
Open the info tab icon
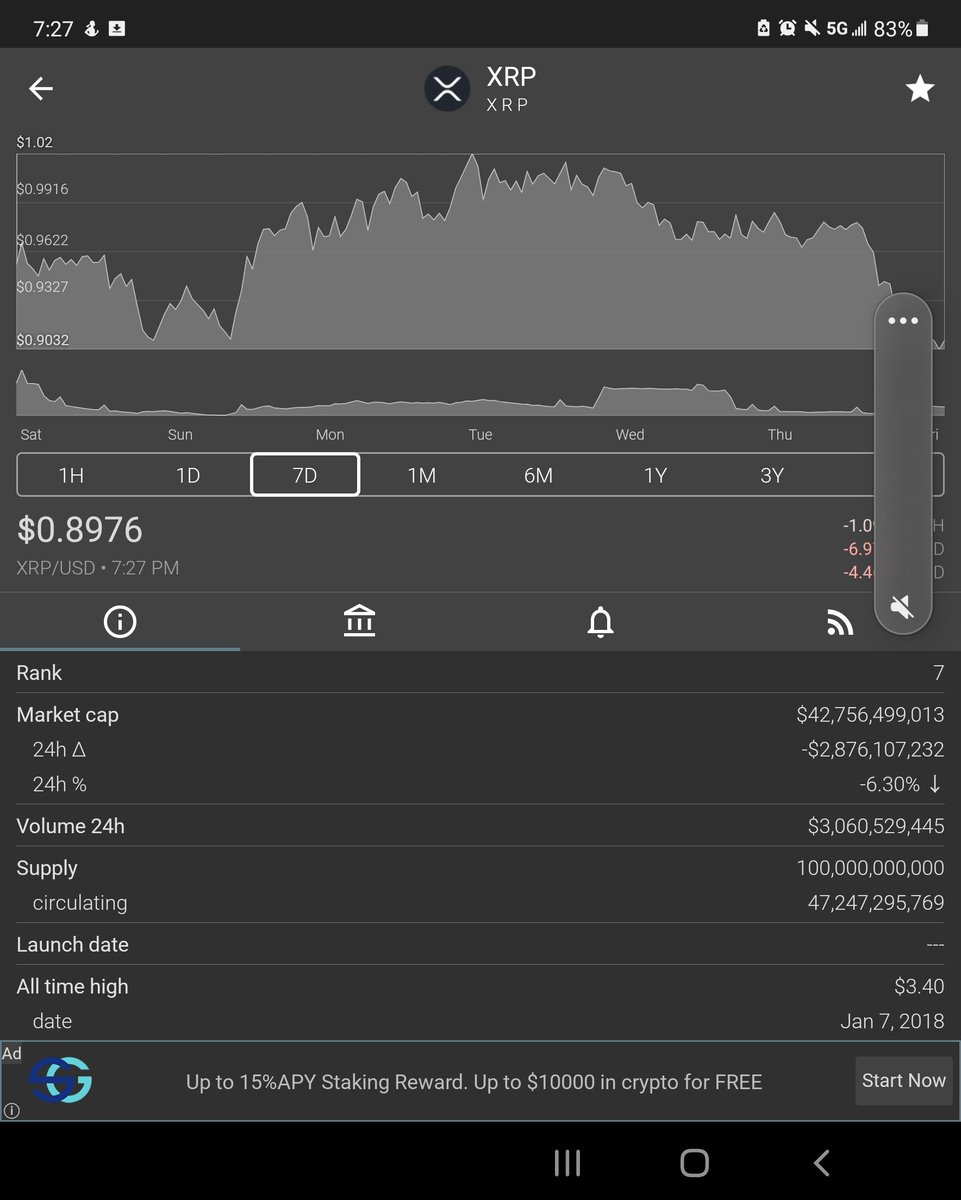[x=120, y=622]
